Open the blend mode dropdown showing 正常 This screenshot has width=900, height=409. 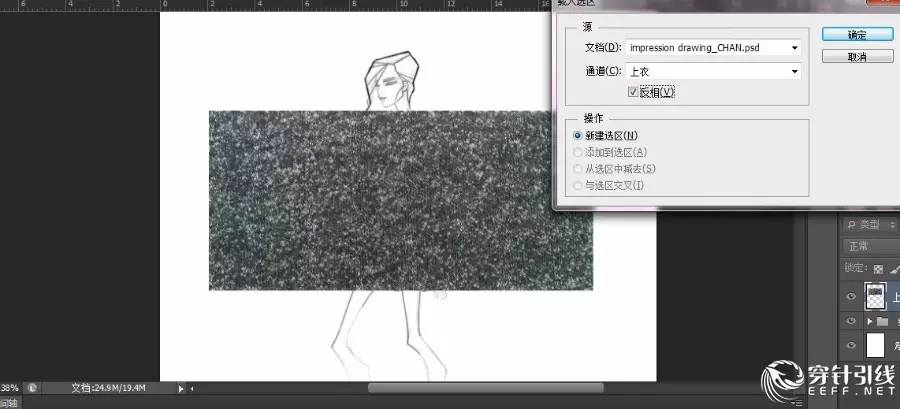coord(871,247)
